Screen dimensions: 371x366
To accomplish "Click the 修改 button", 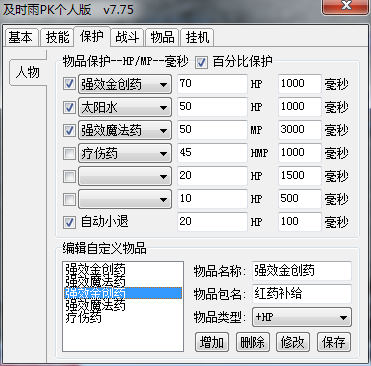I will point(293,342).
